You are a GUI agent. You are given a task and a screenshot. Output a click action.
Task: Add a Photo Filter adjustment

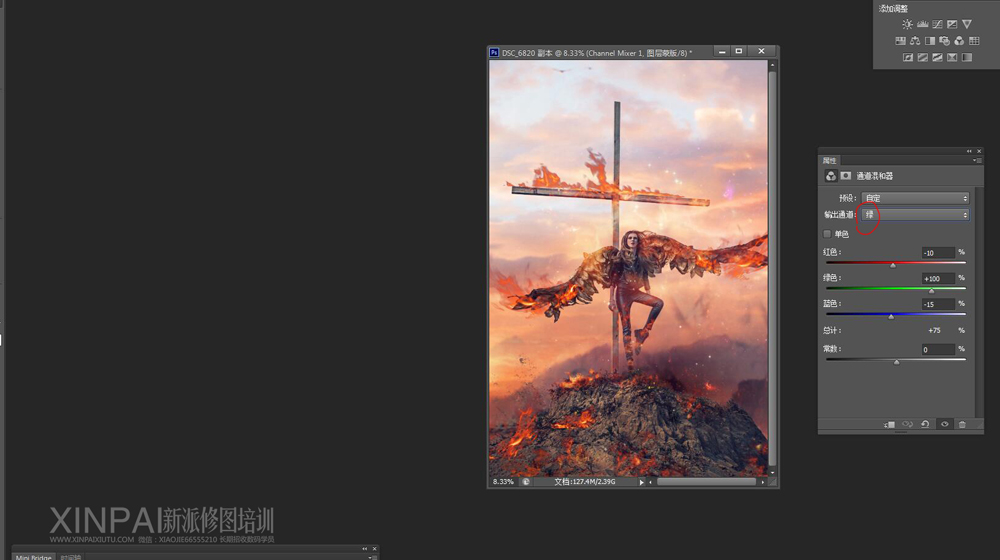coord(944,41)
